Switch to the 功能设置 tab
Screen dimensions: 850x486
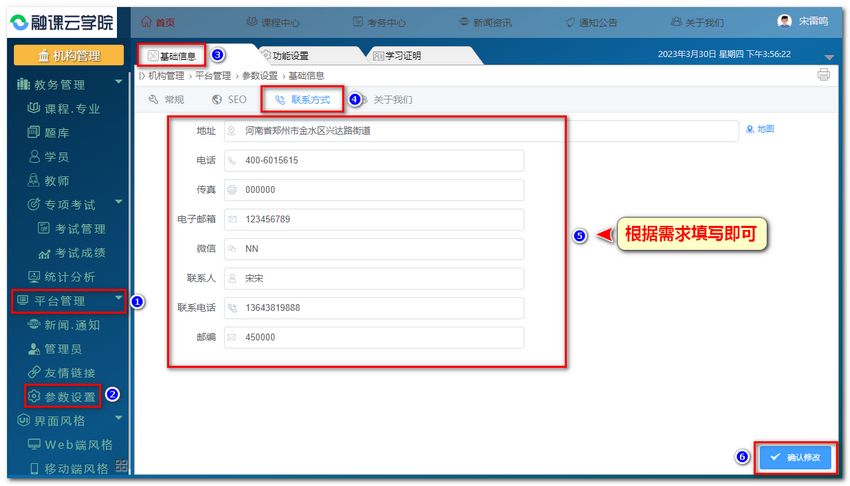(x=285, y=56)
